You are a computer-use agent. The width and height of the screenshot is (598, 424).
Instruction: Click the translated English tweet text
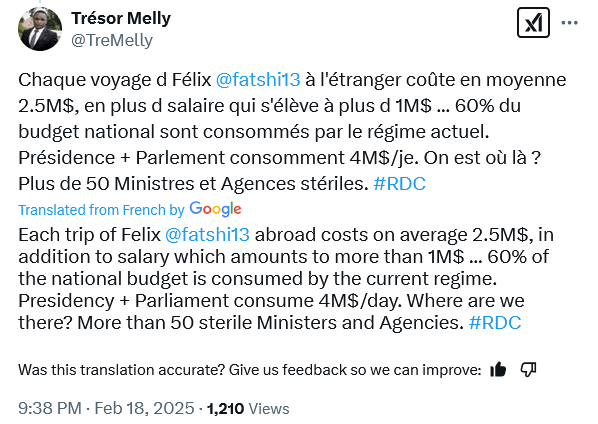click(x=286, y=278)
